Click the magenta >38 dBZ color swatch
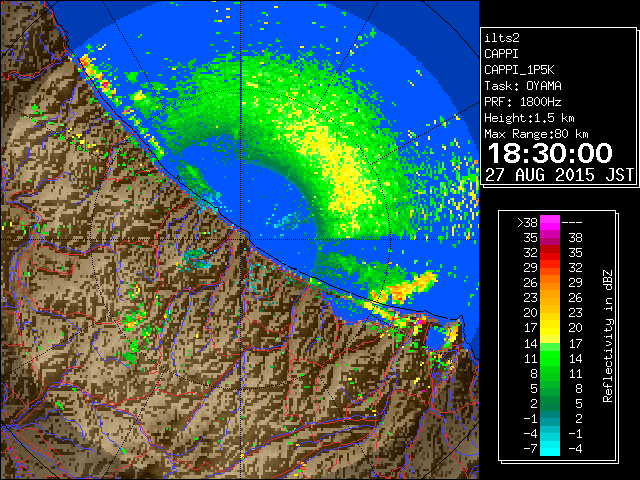The height and width of the screenshot is (480, 640). (x=550, y=222)
